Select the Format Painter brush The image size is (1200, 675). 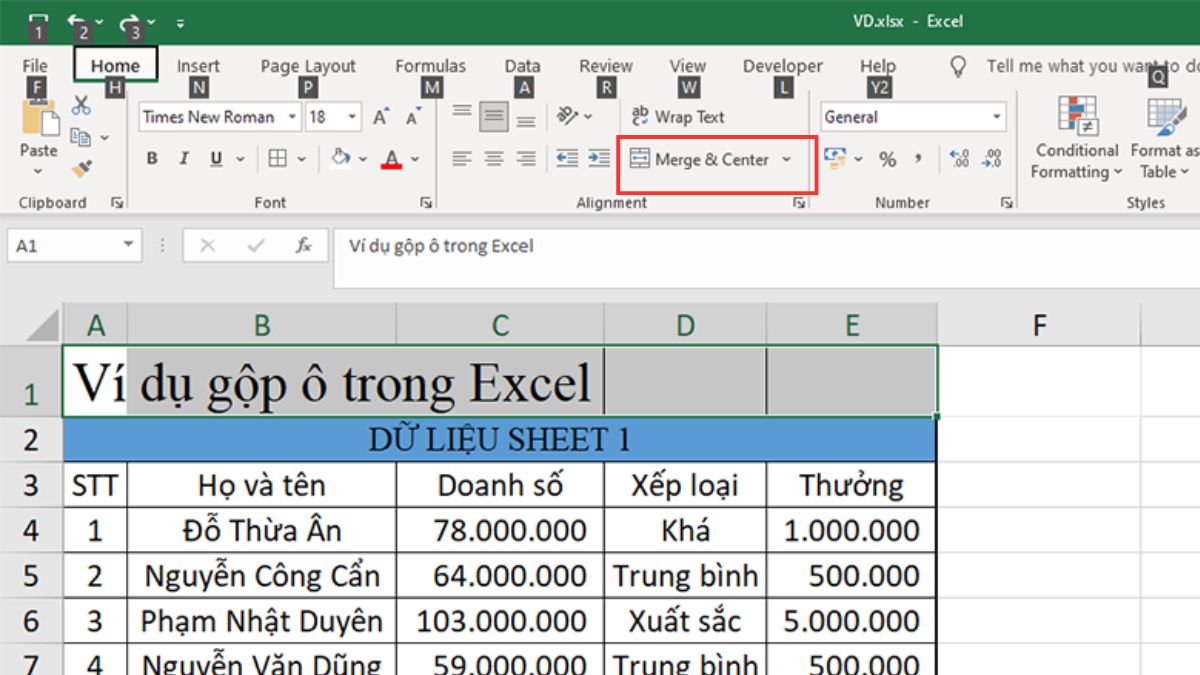[x=81, y=168]
